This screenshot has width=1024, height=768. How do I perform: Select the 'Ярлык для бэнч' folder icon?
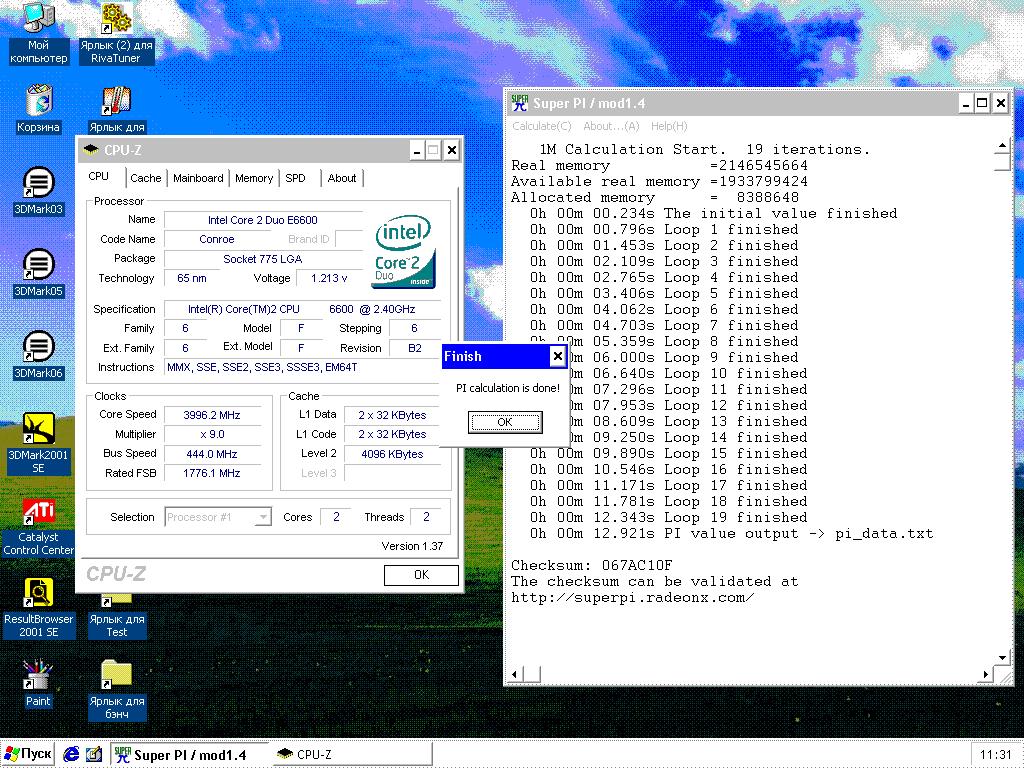pos(117,690)
